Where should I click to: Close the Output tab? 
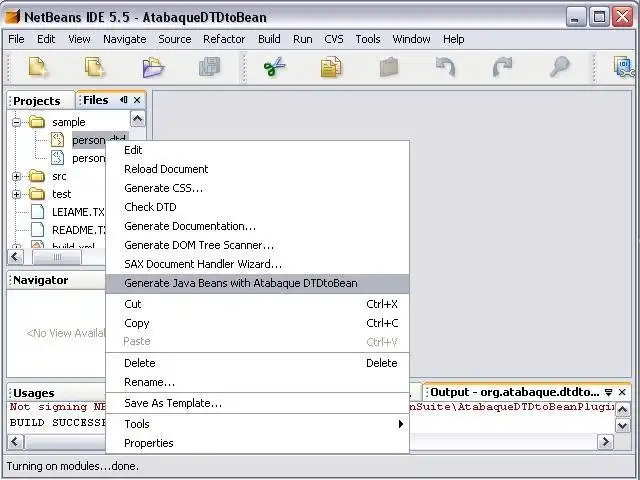(x=622, y=392)
